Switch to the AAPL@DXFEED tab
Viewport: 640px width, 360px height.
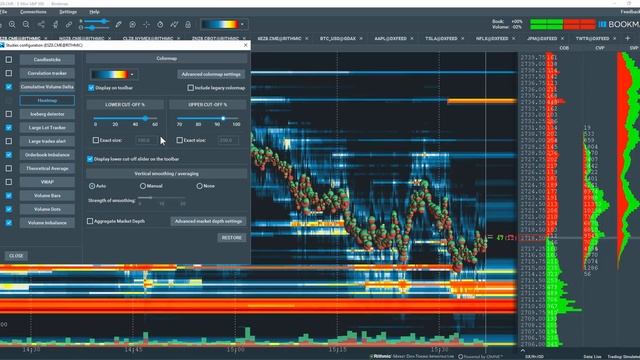[x=390, y=38]
